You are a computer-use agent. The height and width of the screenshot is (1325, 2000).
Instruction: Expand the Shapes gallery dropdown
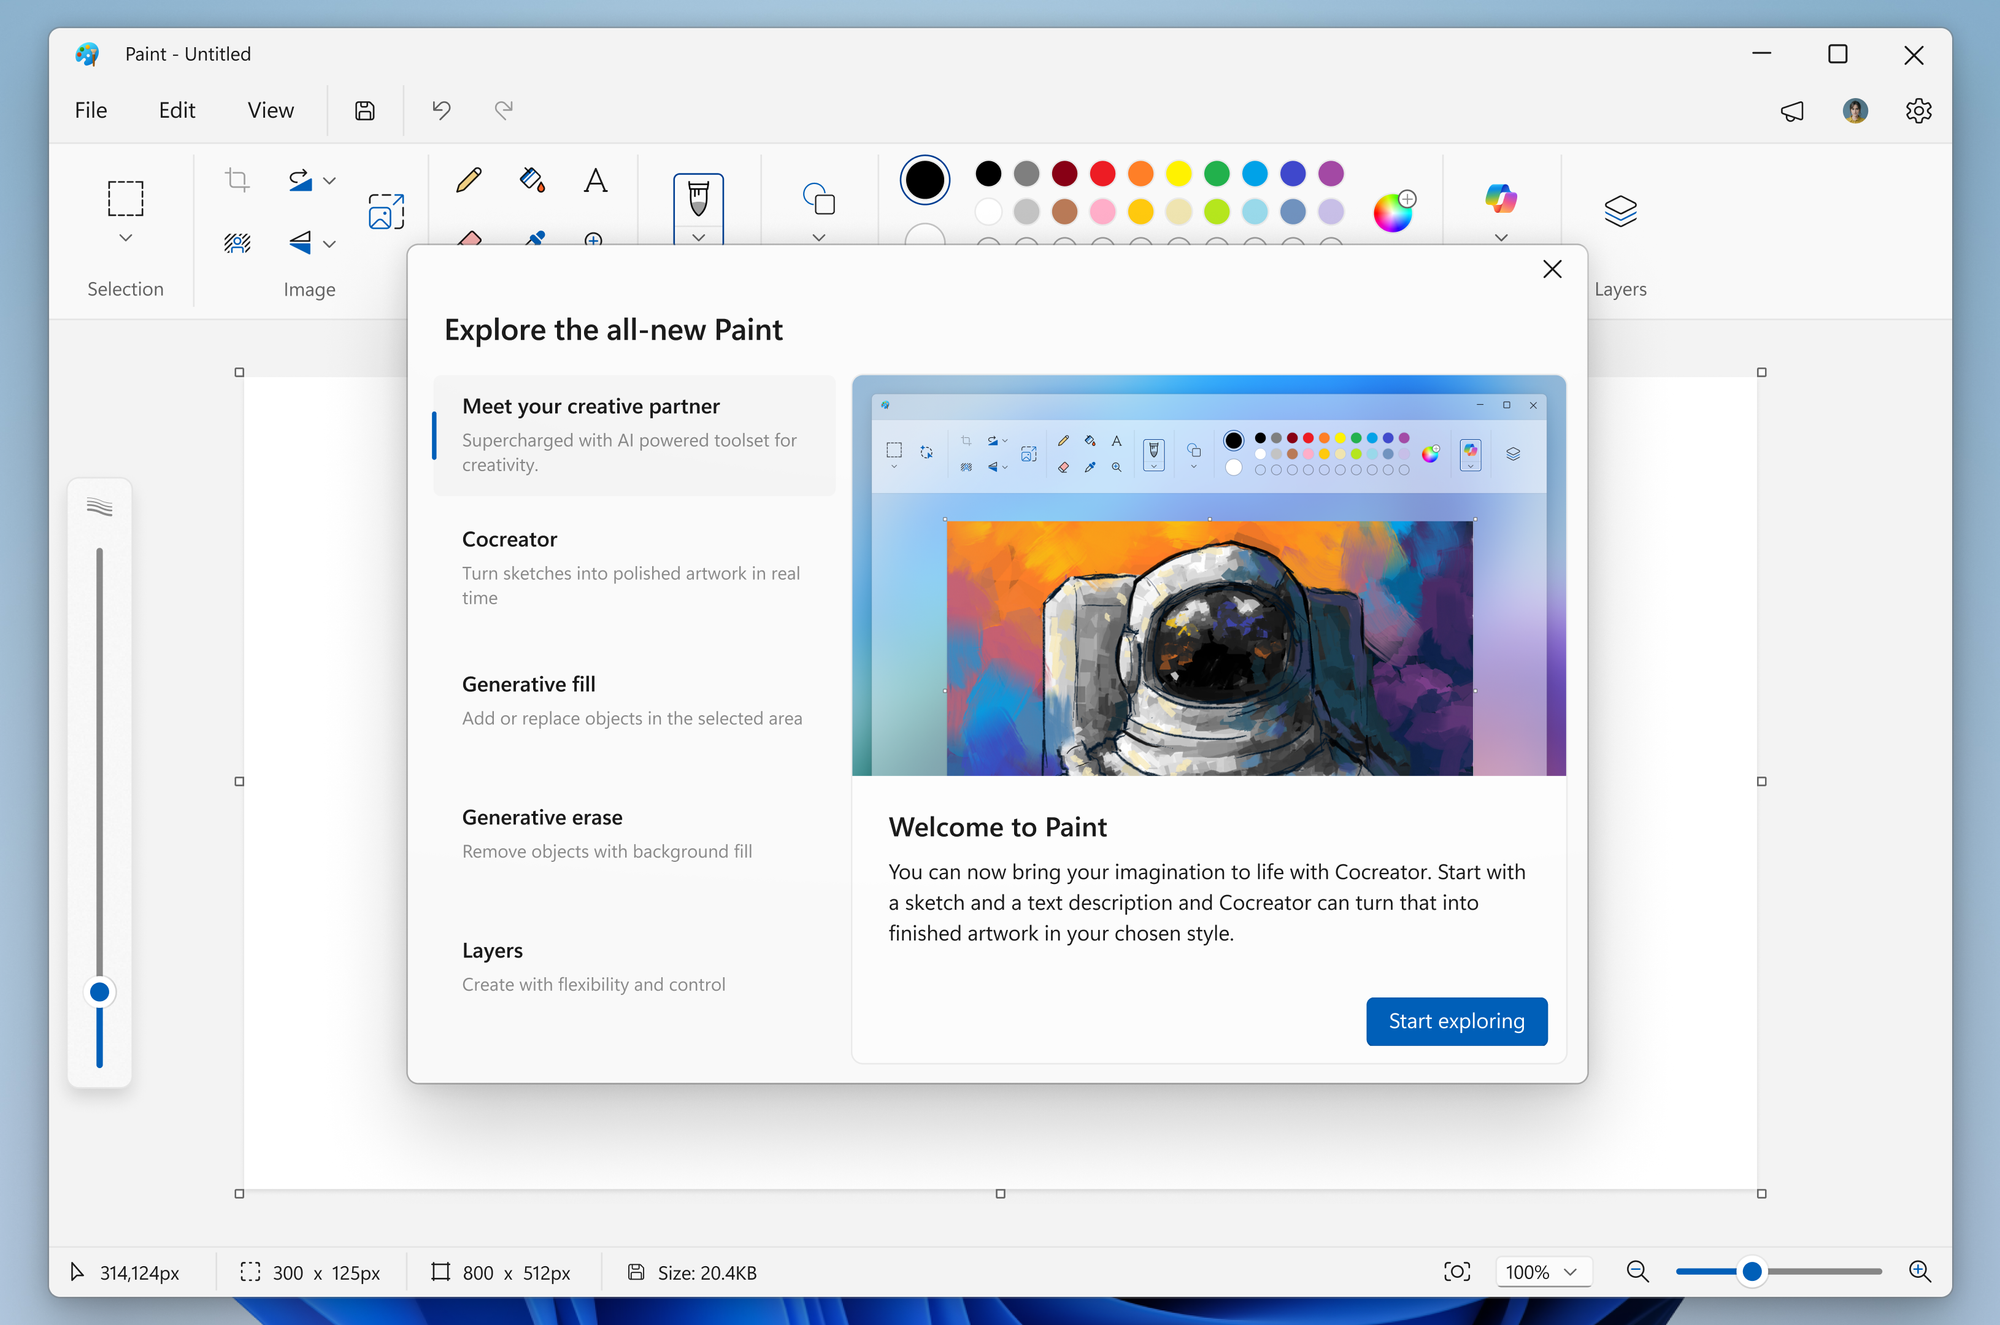pos(818,238)
